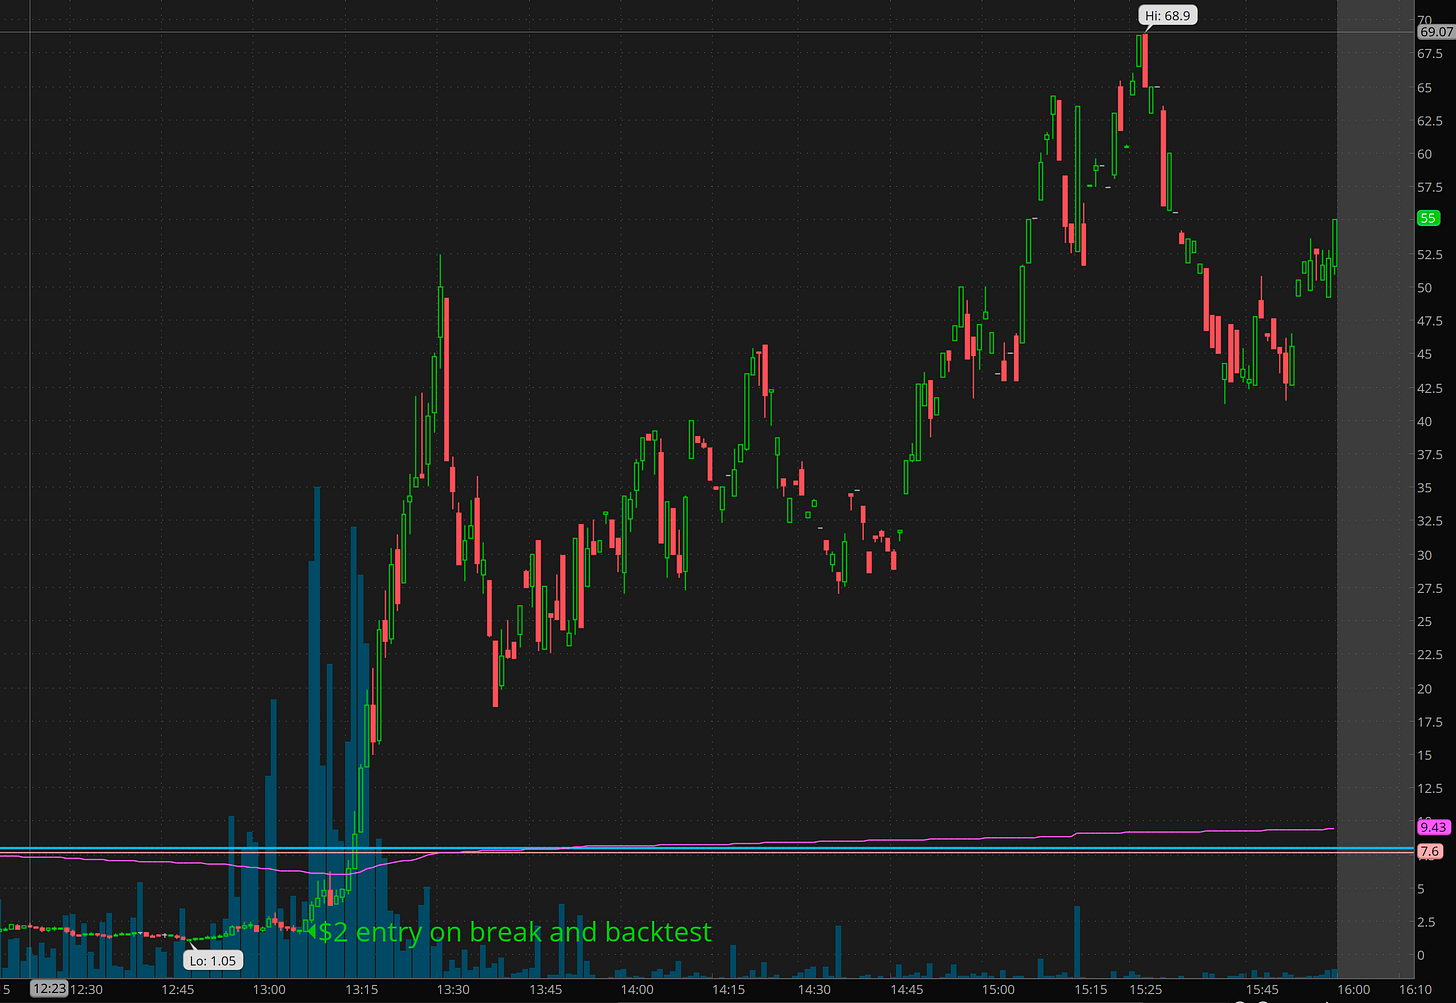Image resolution: width=1456 pixels, height=1003 pixels.
Task: Click the 67.5 price axis label
Action: [1430, 54]
